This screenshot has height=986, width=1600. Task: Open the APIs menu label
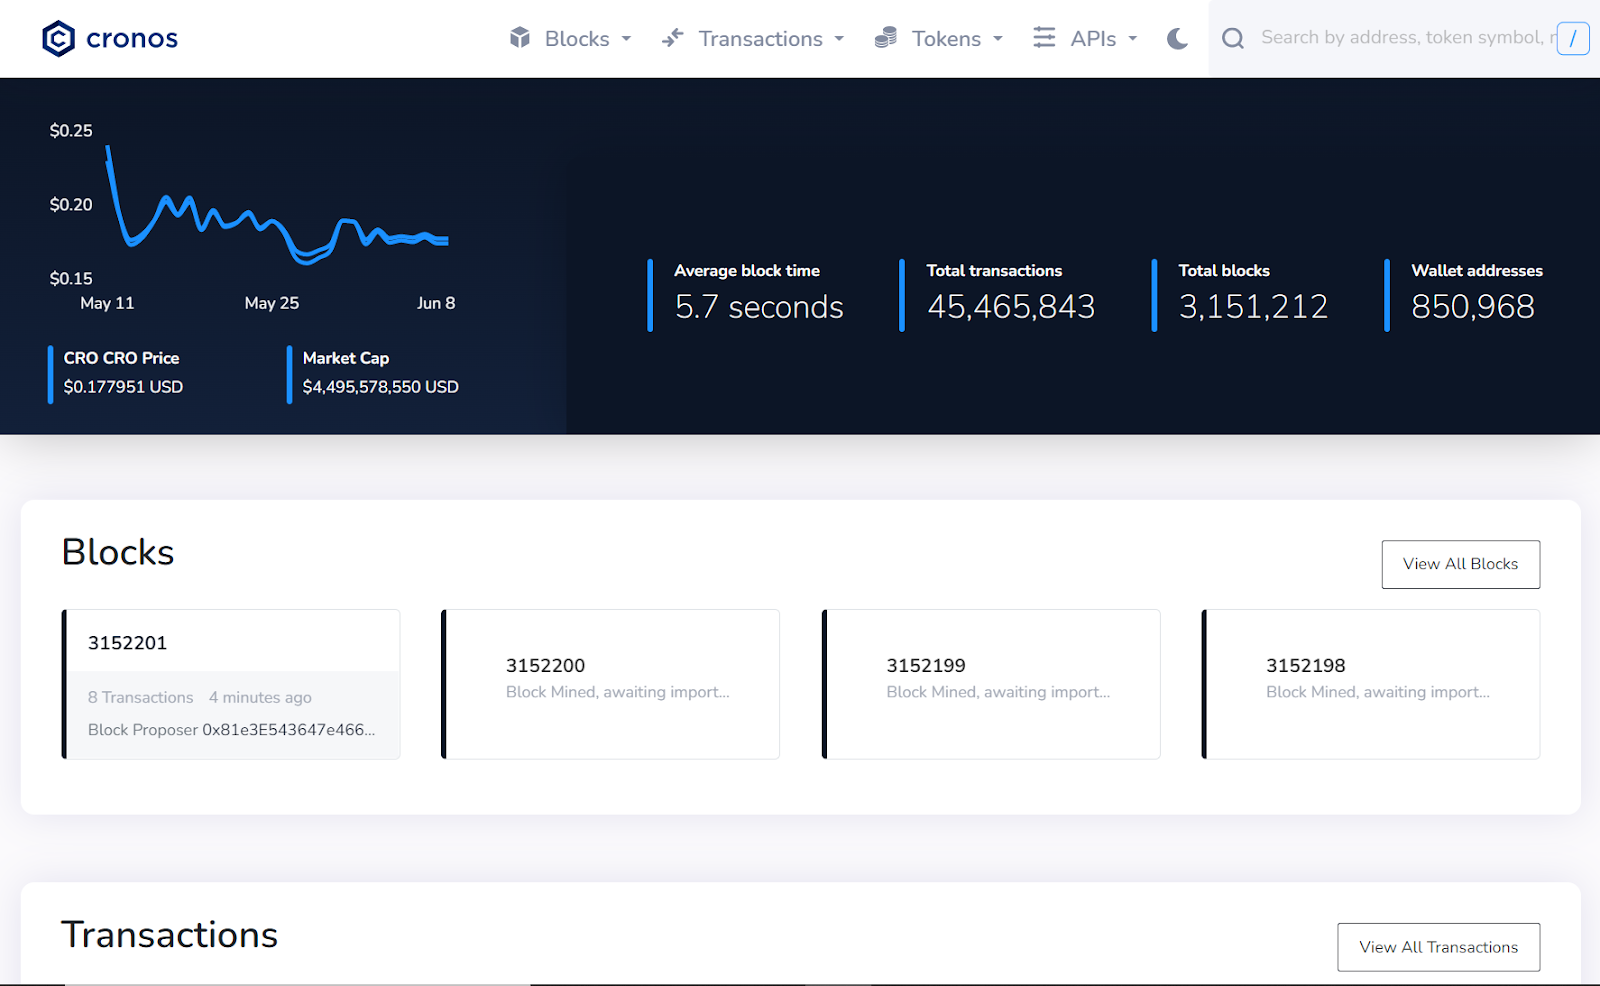coord(1093,39)
